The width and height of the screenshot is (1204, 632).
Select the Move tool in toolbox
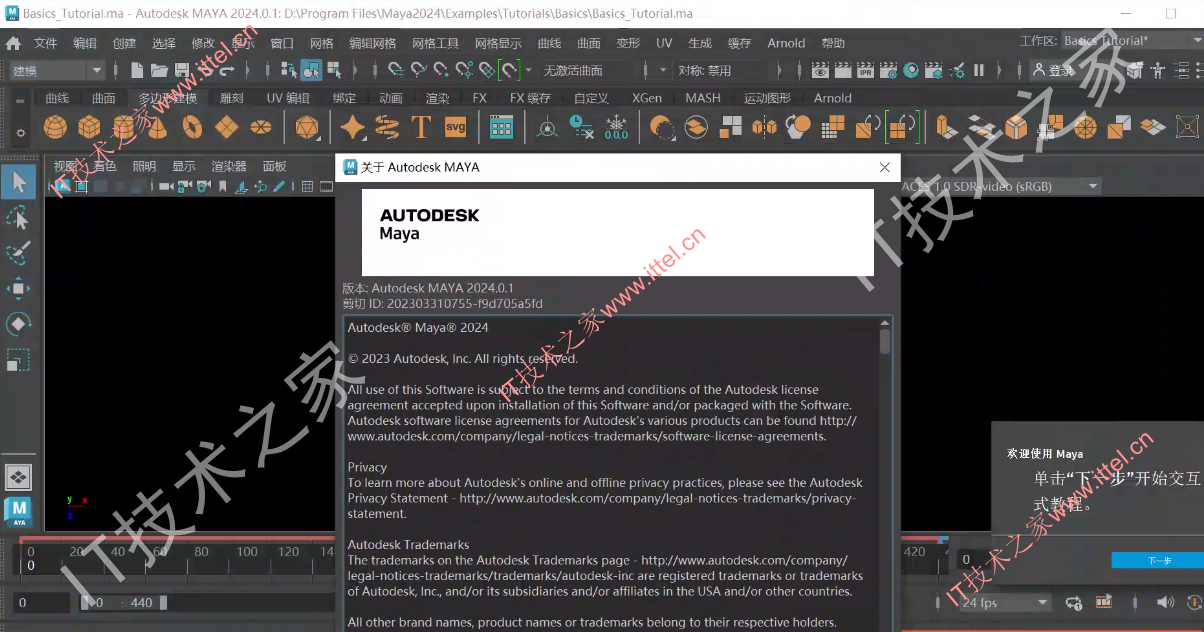(19, 289)
